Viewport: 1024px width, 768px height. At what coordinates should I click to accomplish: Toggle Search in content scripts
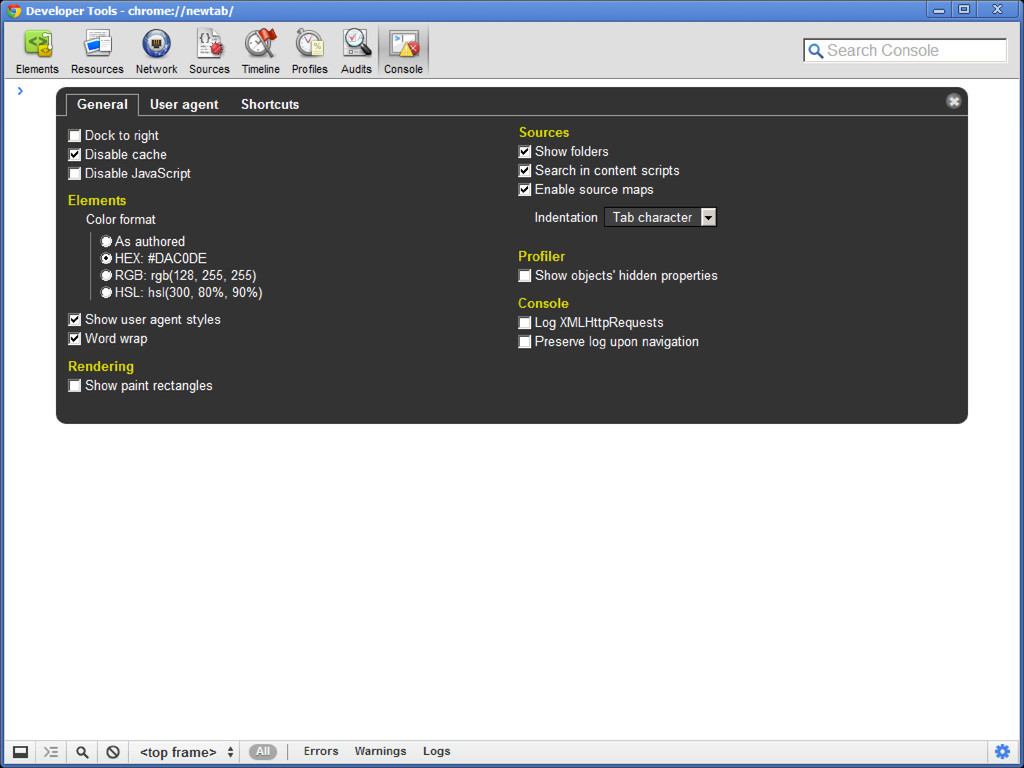[x=524, y=170]
